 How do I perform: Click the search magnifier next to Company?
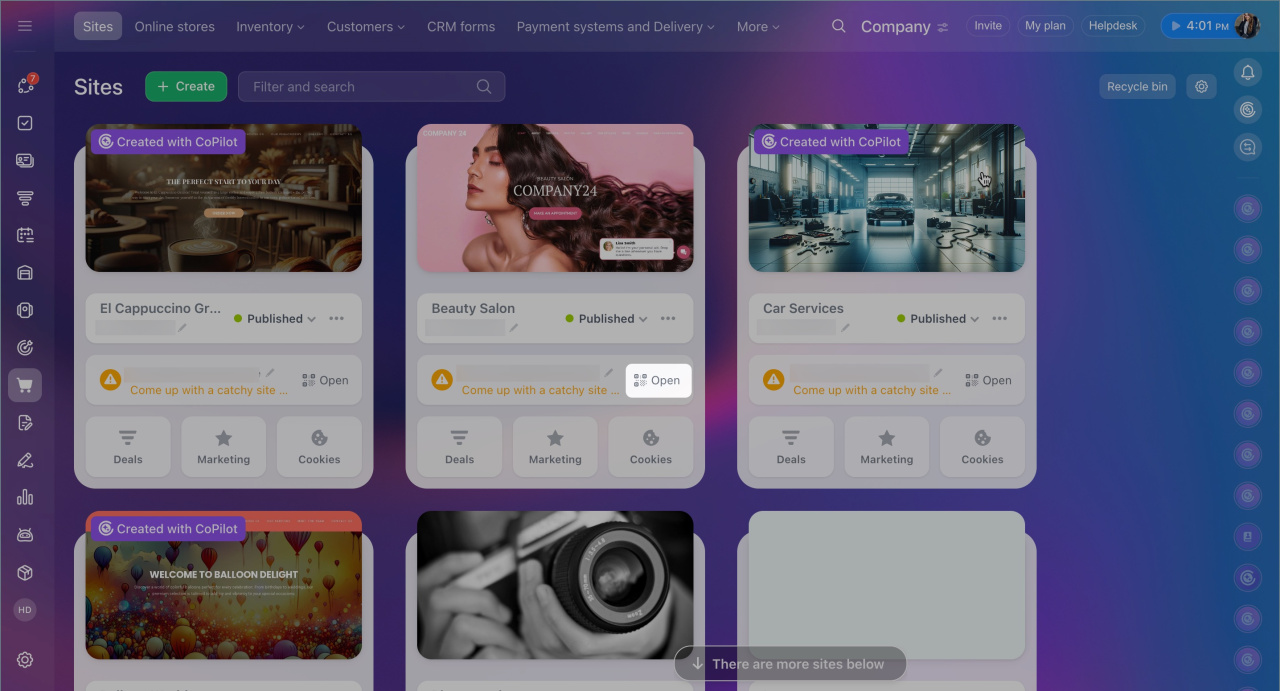(x=839, y=26)
